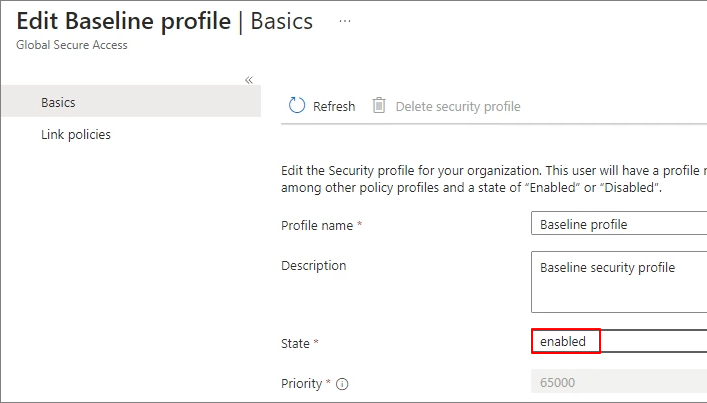Click the Description label
Image resolution: width=707 pixels, height=403 pixels.
click(313, 266)
